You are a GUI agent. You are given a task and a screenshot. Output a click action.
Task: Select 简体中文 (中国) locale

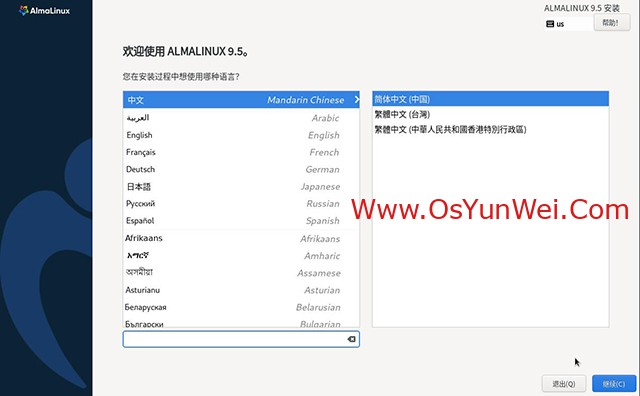[490, 99]
